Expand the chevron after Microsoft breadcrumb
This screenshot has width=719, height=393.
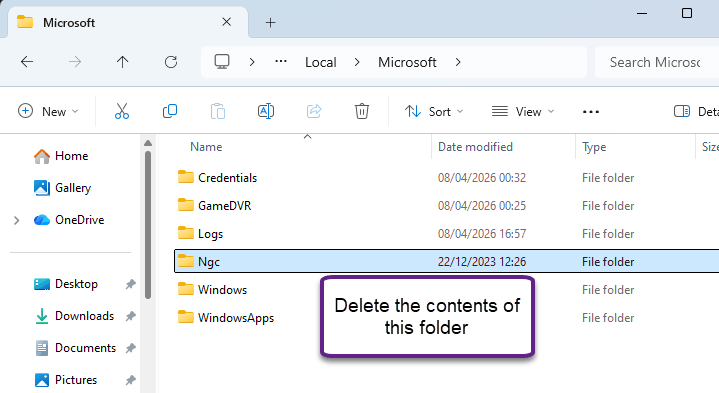pos(458,62)
